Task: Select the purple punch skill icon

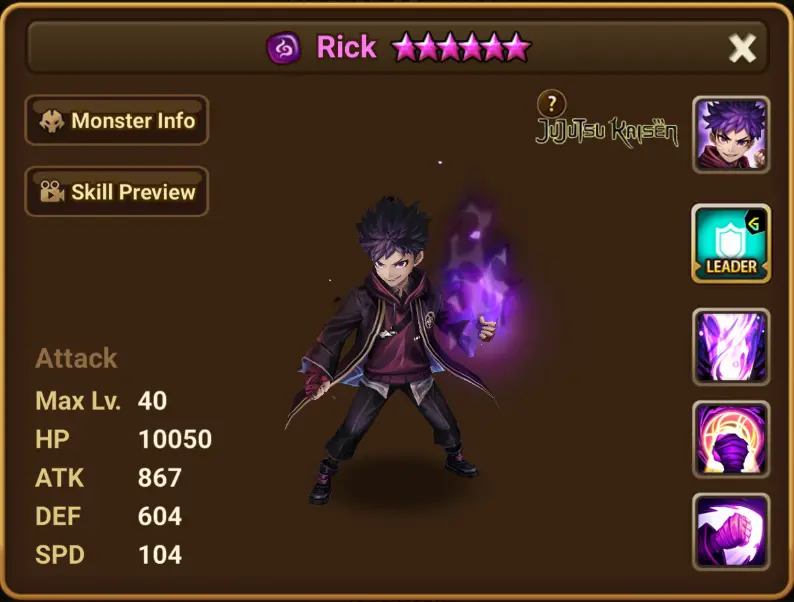Action: [731, 532]
